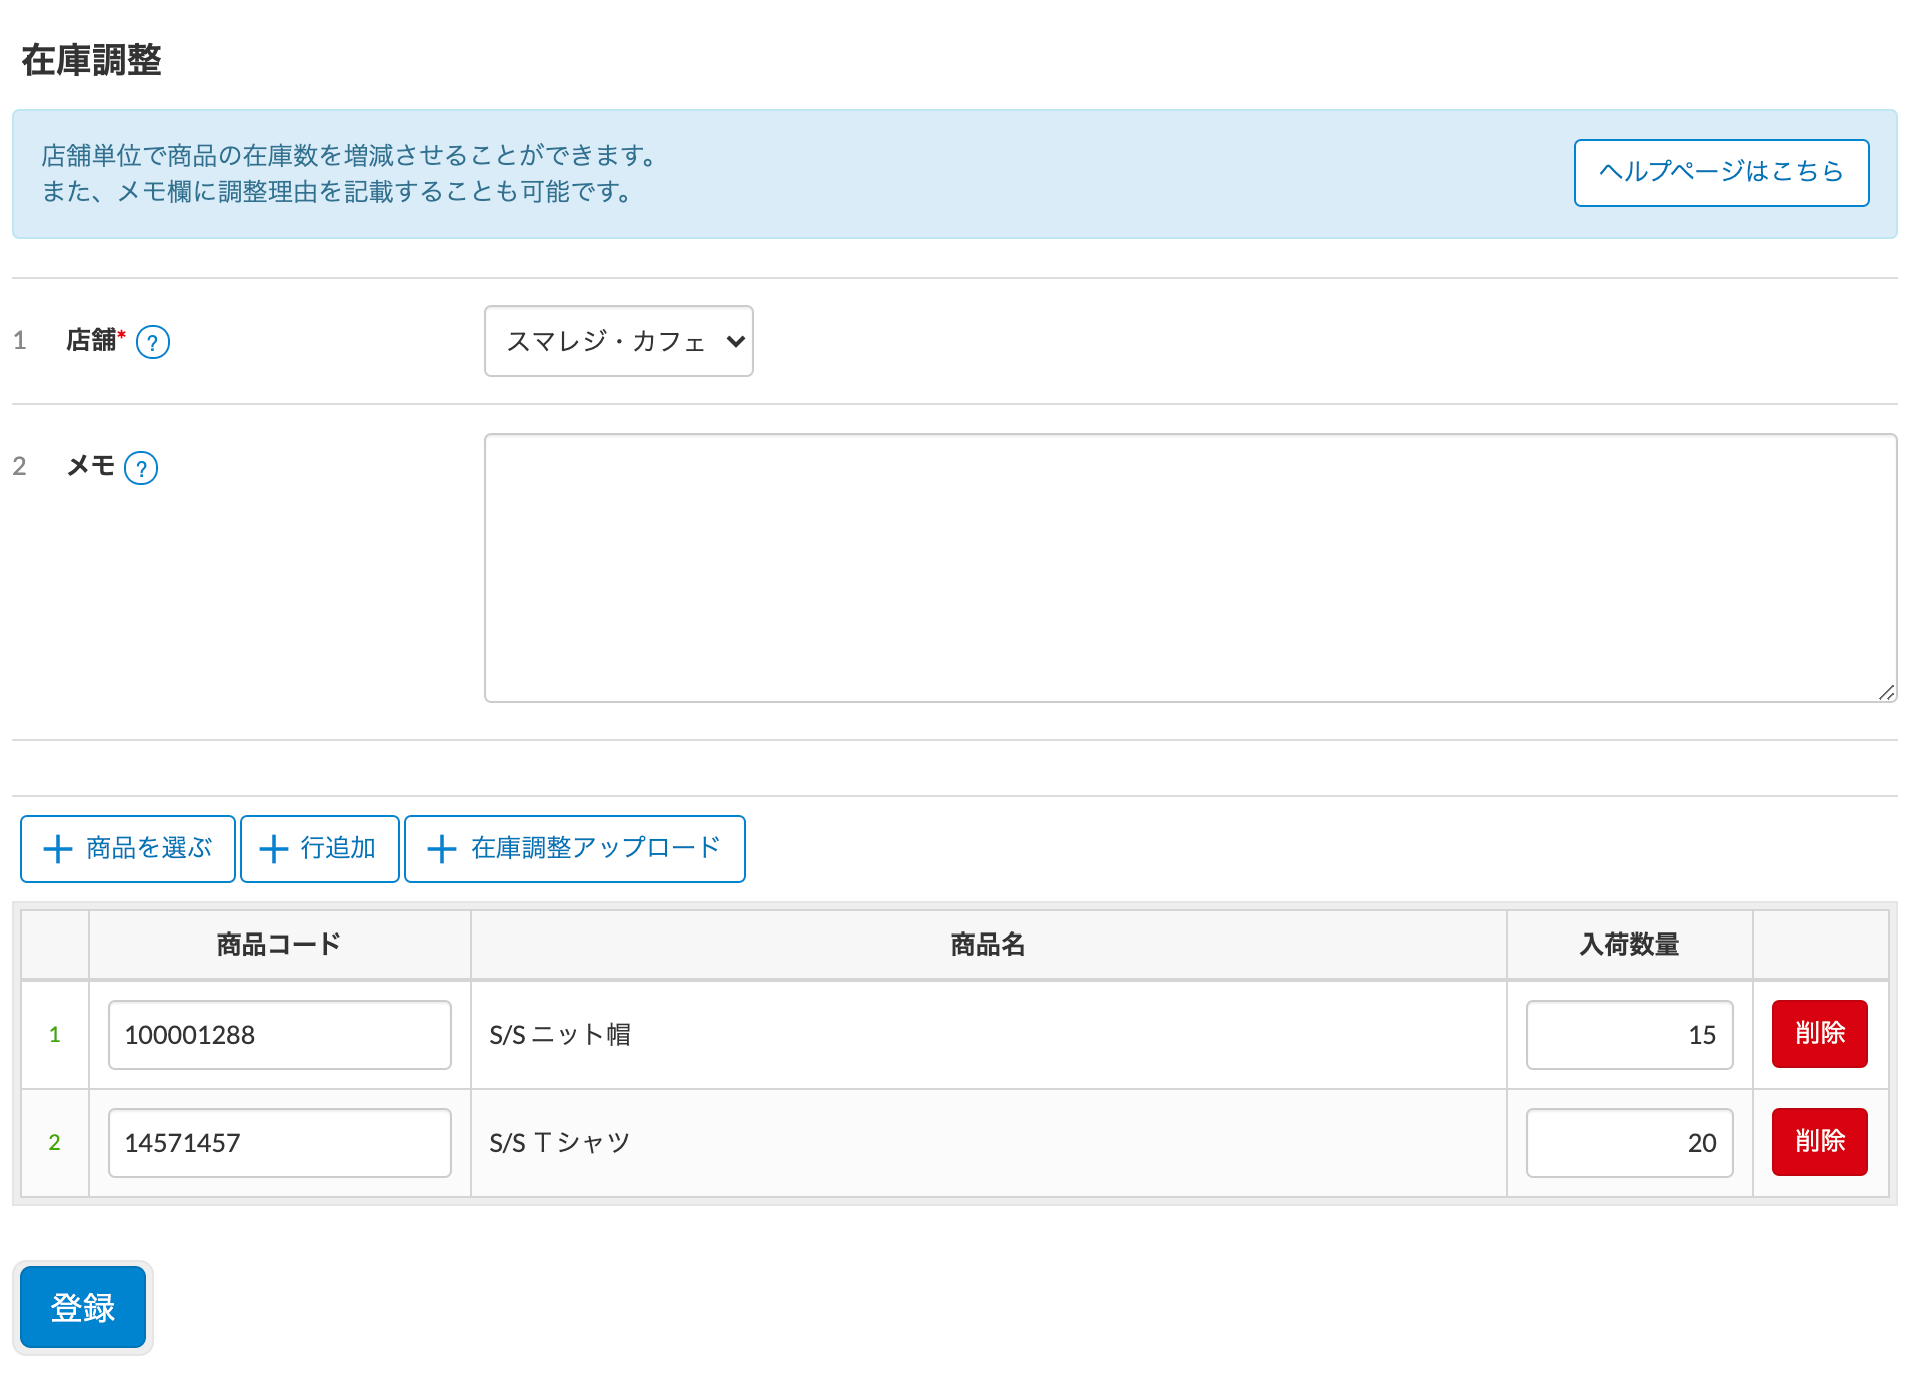This screenshot has width=1917, height=1384.
Task: Delete row 2 S/S Tシャツ
Action: 1818,1141
